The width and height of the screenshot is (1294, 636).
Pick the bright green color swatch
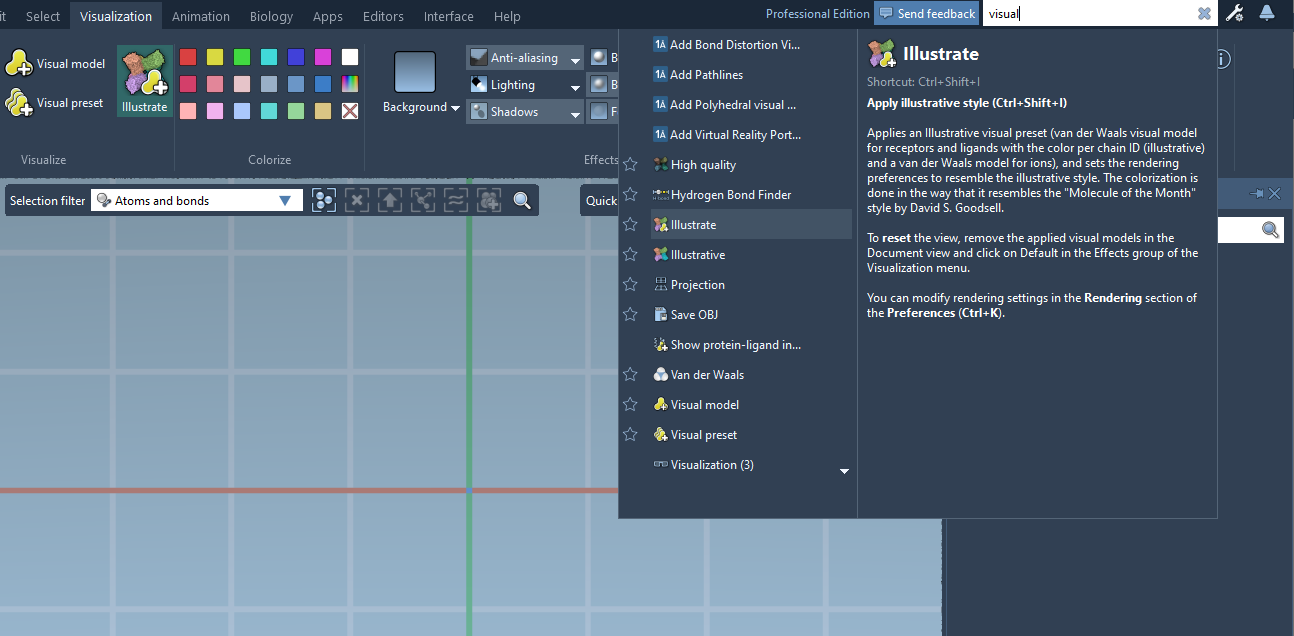[x=242, y=57]
